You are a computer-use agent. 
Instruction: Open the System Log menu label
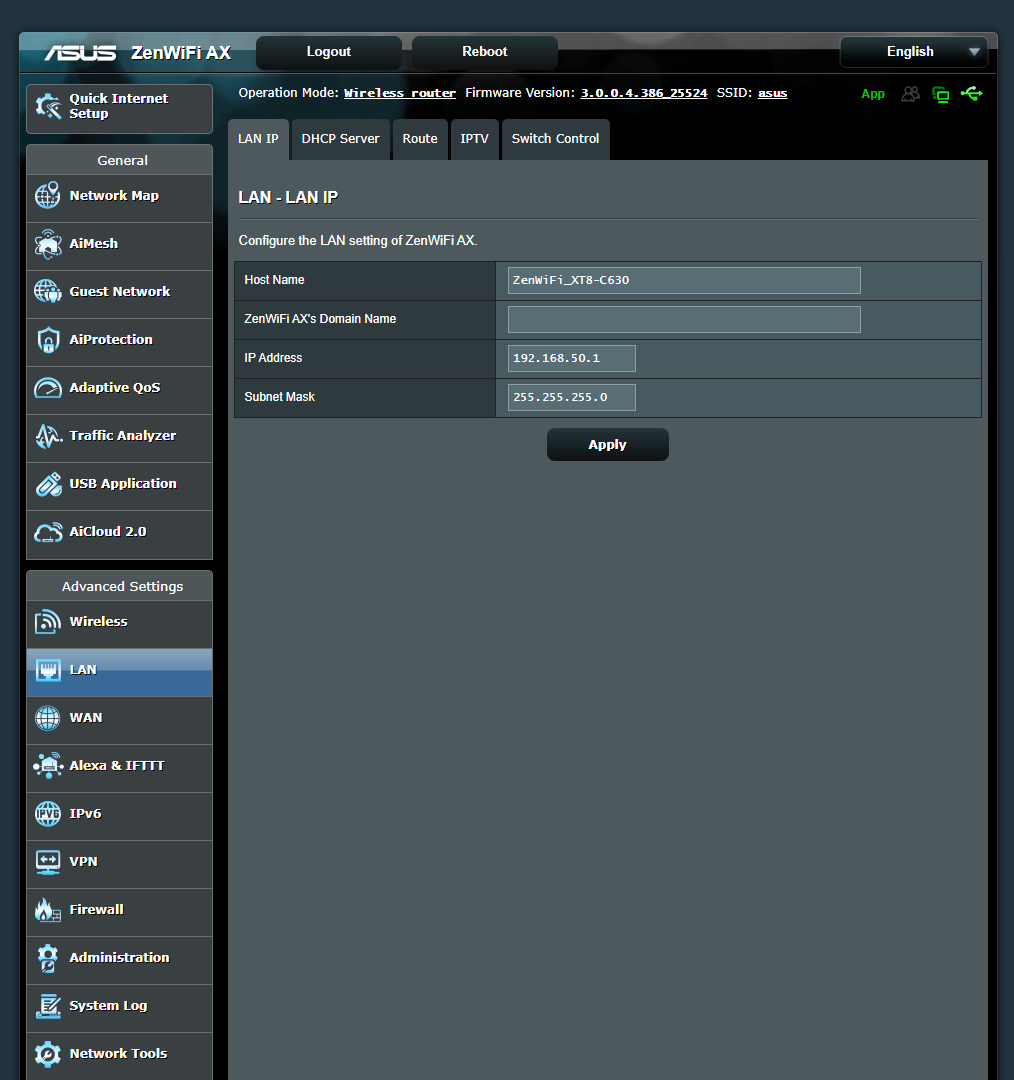coord(108,1006)
